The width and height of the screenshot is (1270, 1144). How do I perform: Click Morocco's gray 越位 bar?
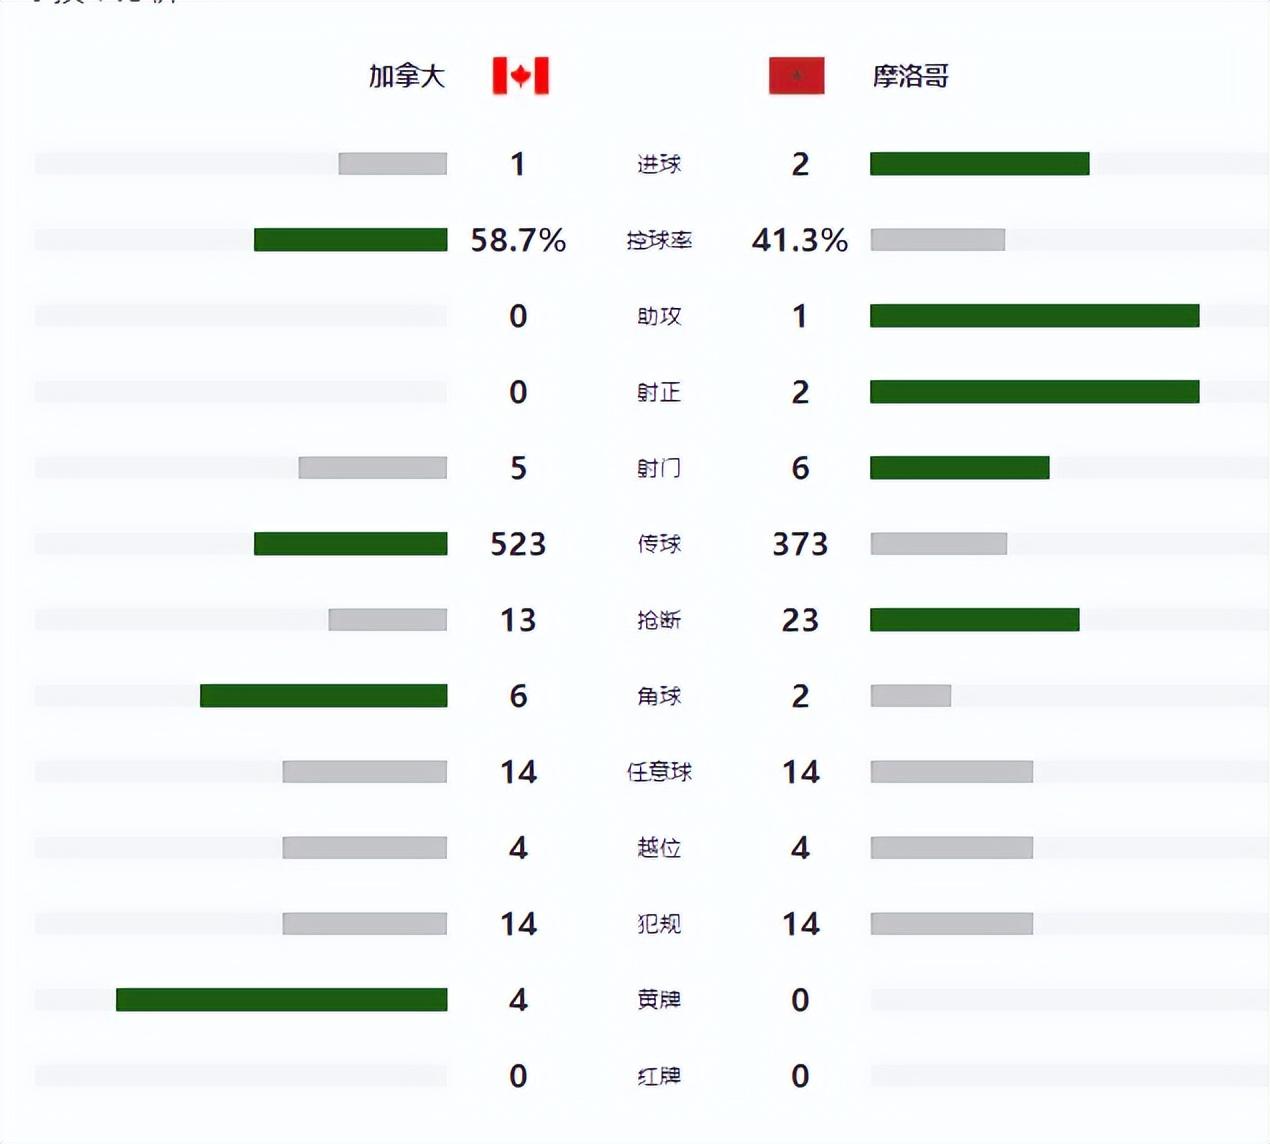coord(951,848)
